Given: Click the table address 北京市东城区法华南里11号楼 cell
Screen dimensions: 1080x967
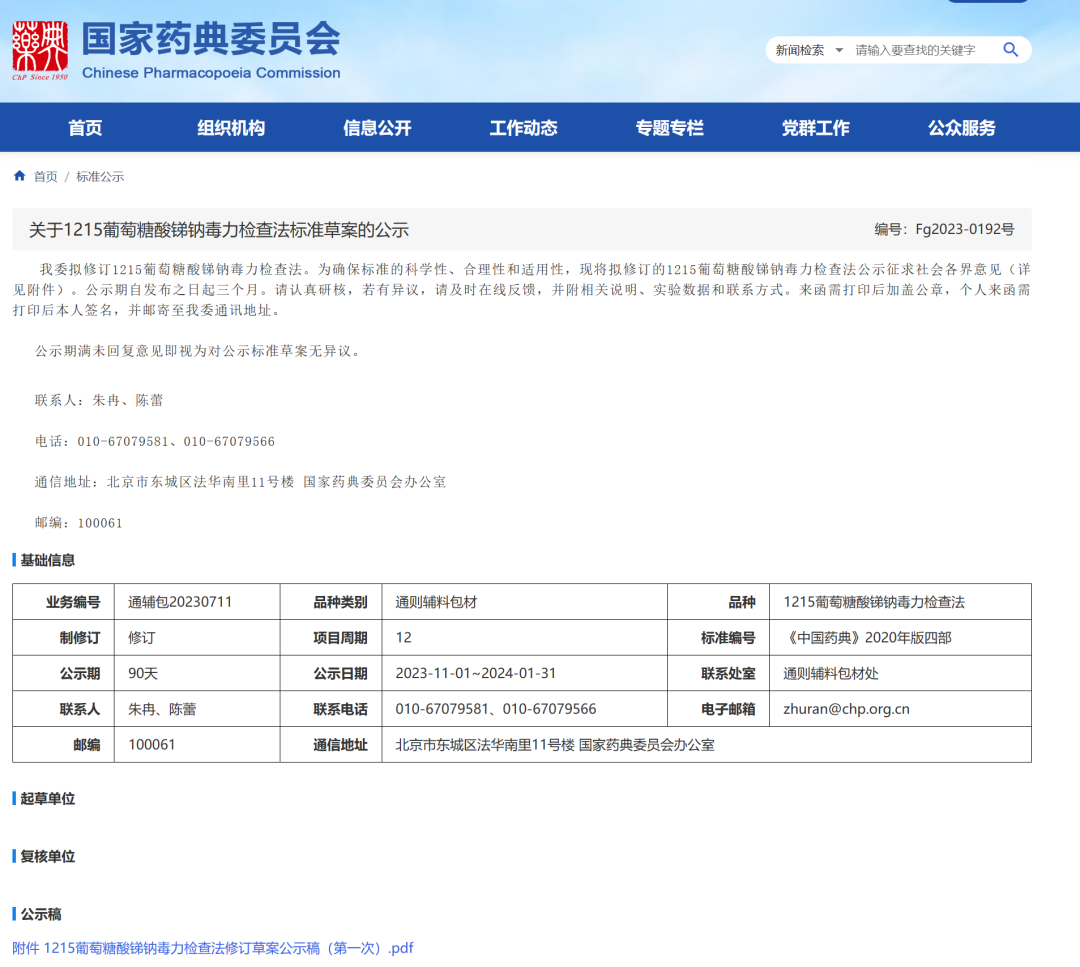Looking at the screenshot, I should [x=706, y=745].
